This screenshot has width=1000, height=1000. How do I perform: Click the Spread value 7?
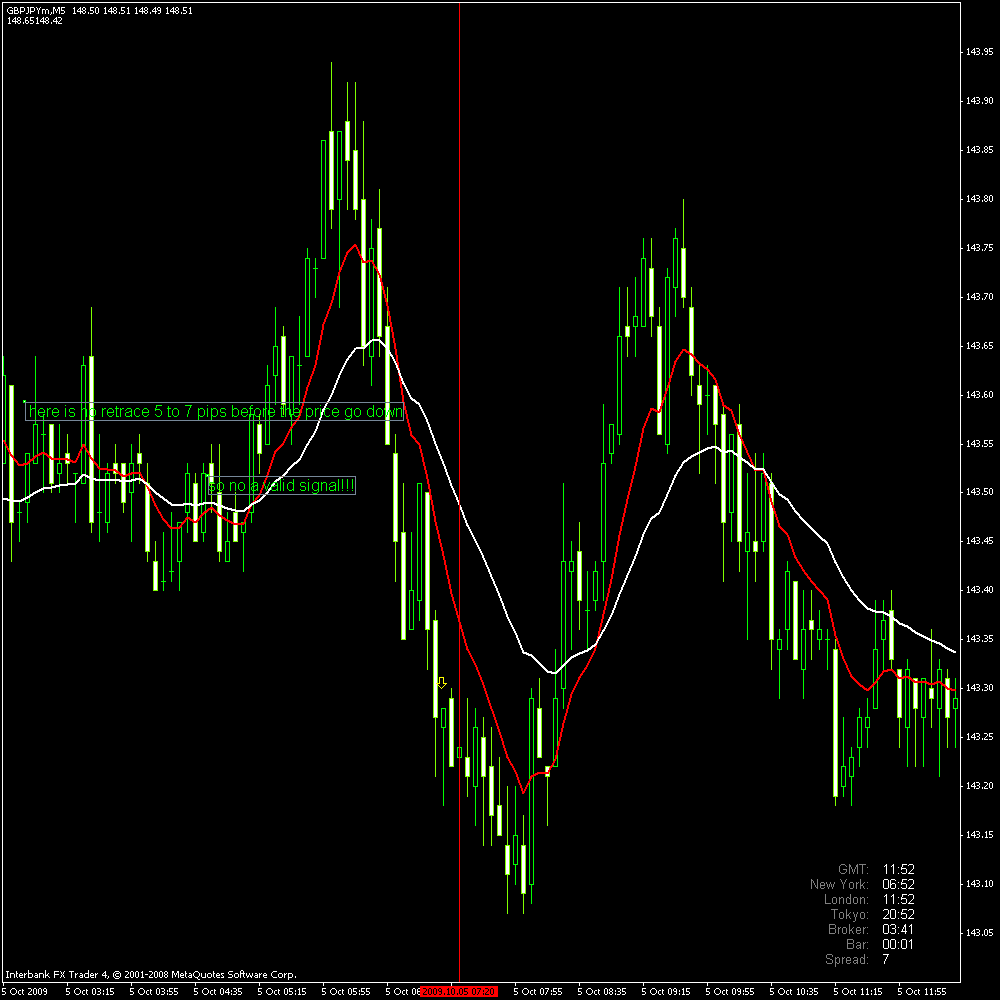coord(885,959)
